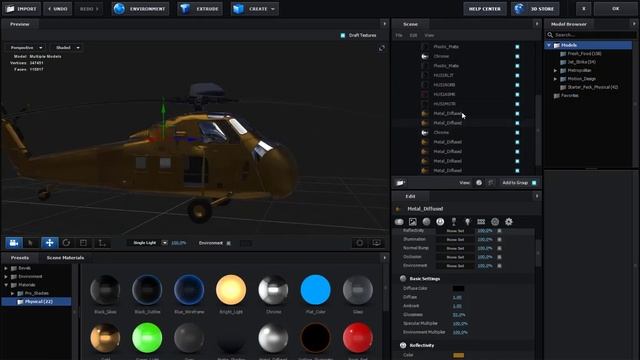Click the Basic Settings section icon

click(x=403, y=278)
